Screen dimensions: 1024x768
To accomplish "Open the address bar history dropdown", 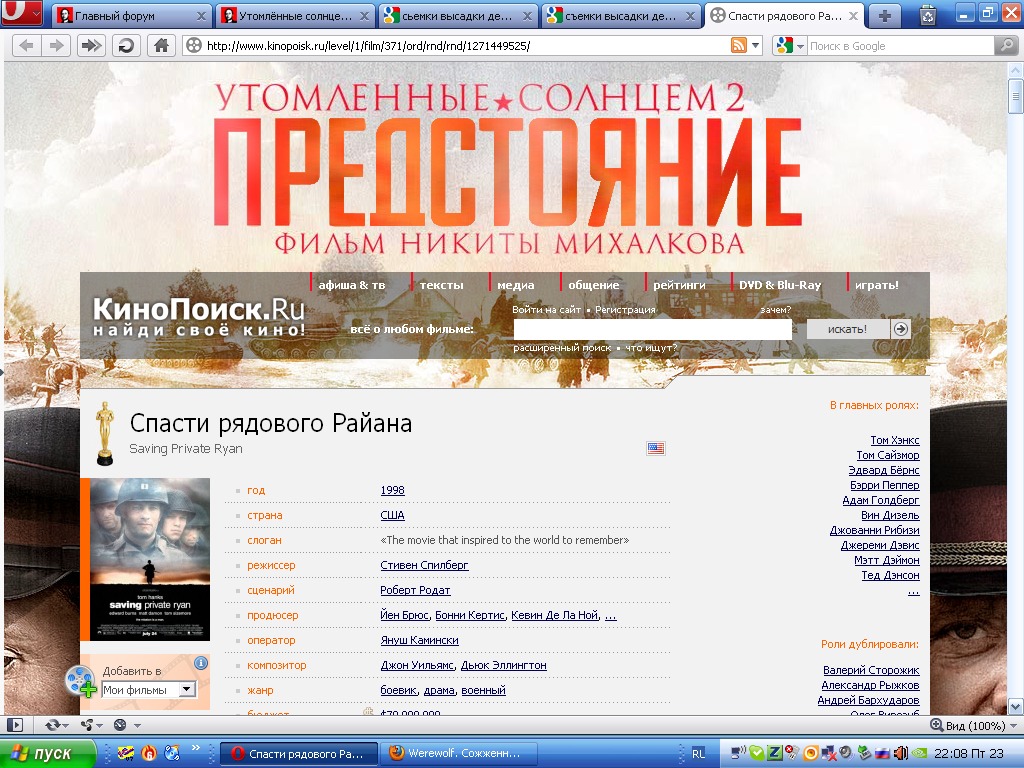I will (756, 46).
